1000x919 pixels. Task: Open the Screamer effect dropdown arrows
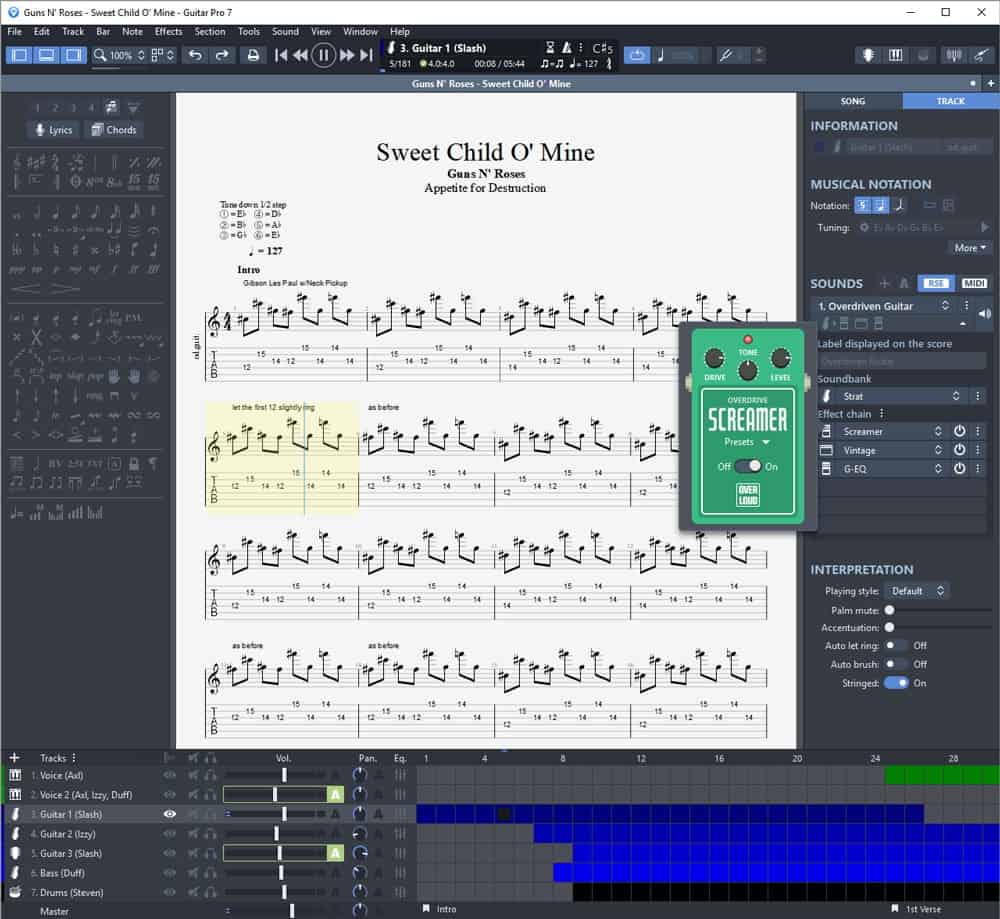938,432
